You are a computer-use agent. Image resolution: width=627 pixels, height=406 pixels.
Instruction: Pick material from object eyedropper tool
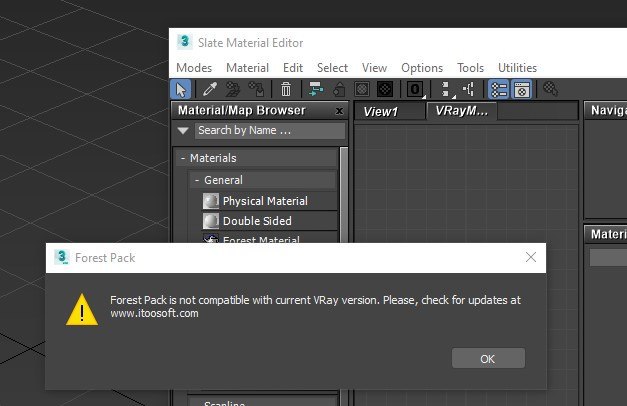[210, 89]
